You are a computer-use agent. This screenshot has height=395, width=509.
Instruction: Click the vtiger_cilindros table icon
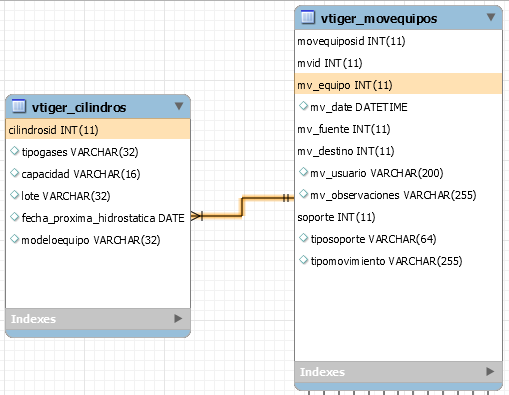[x=18, y=106]
